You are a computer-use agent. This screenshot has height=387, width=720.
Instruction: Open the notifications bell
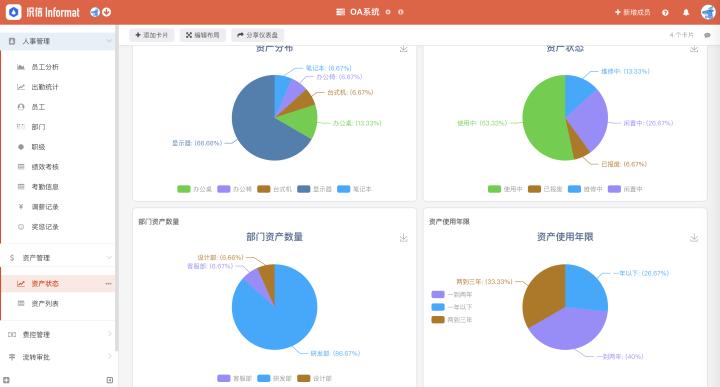[x=686, y=12]
